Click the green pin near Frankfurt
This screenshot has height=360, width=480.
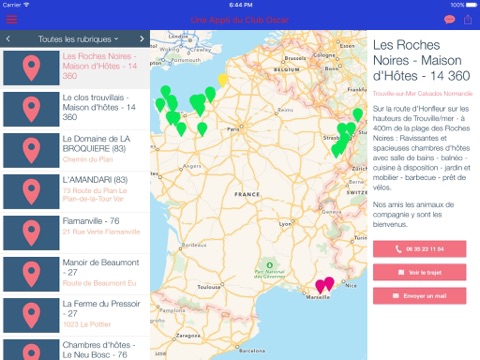(x=358, y=115)
